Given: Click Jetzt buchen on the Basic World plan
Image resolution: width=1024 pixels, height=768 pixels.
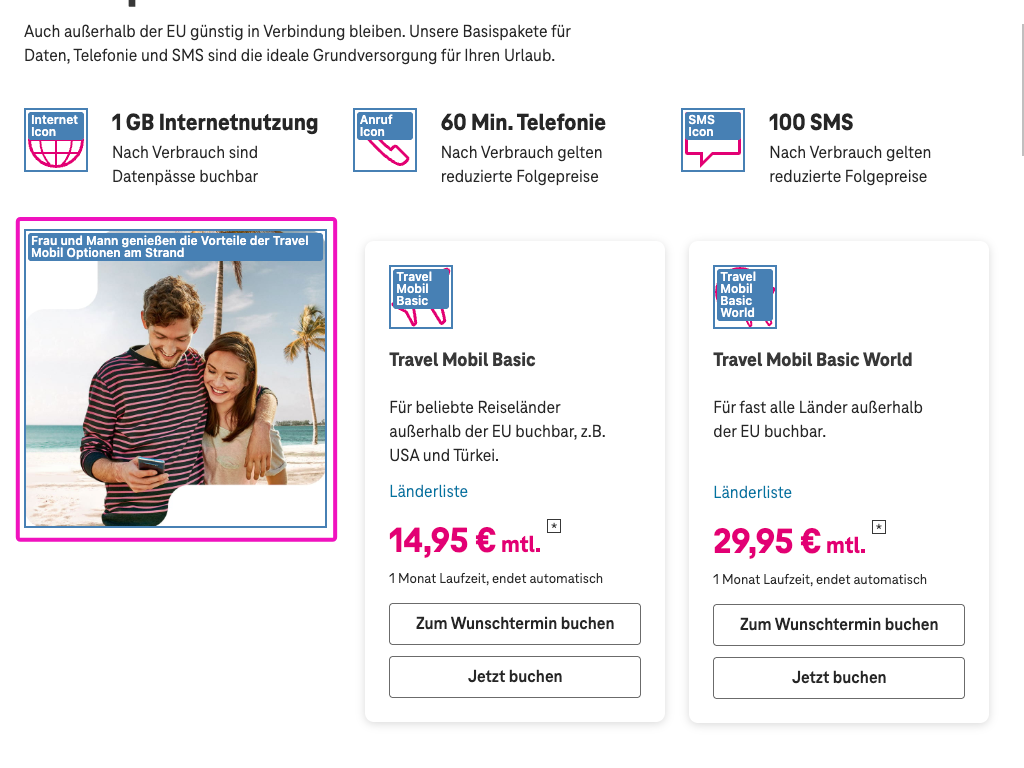Looking at the screenshot, I should coord(838,677).
